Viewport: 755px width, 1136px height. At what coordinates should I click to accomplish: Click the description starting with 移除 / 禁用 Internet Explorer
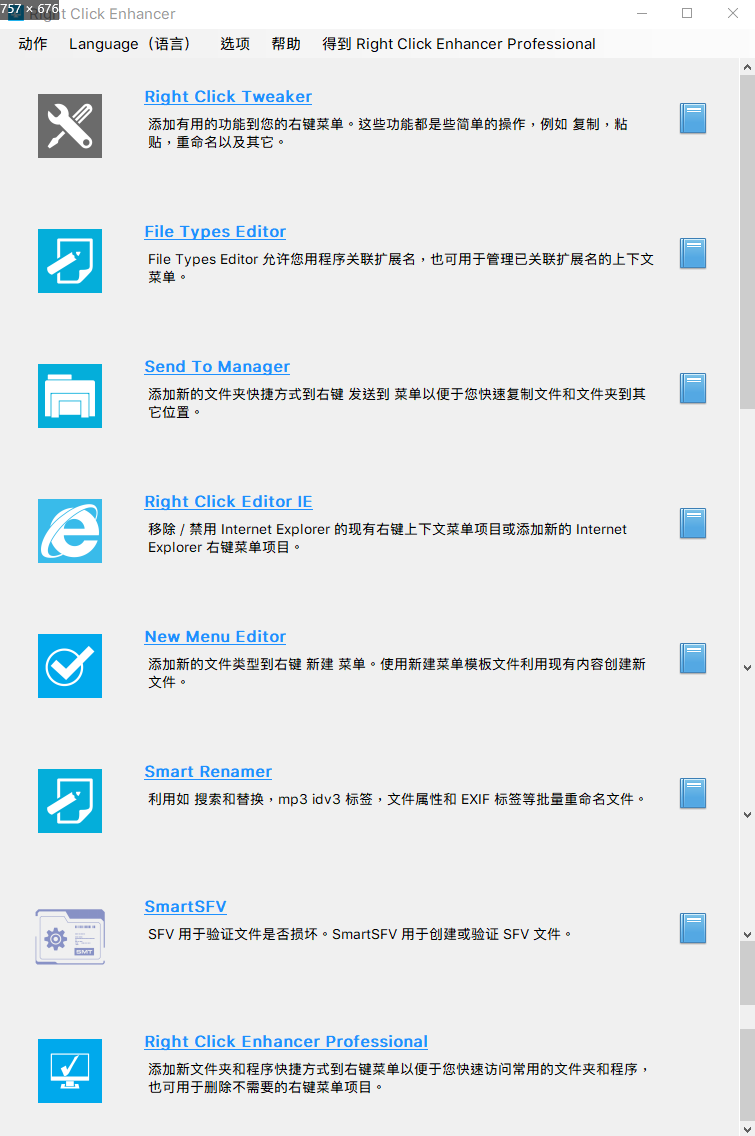coord(388,538)
